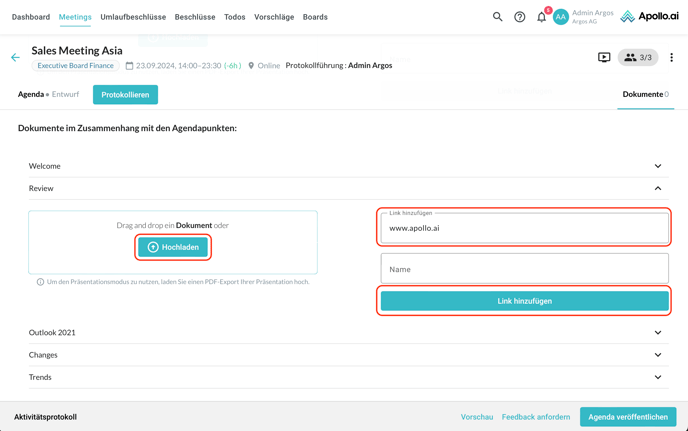Open the Feedback anfordern link

tap(536, 417)
